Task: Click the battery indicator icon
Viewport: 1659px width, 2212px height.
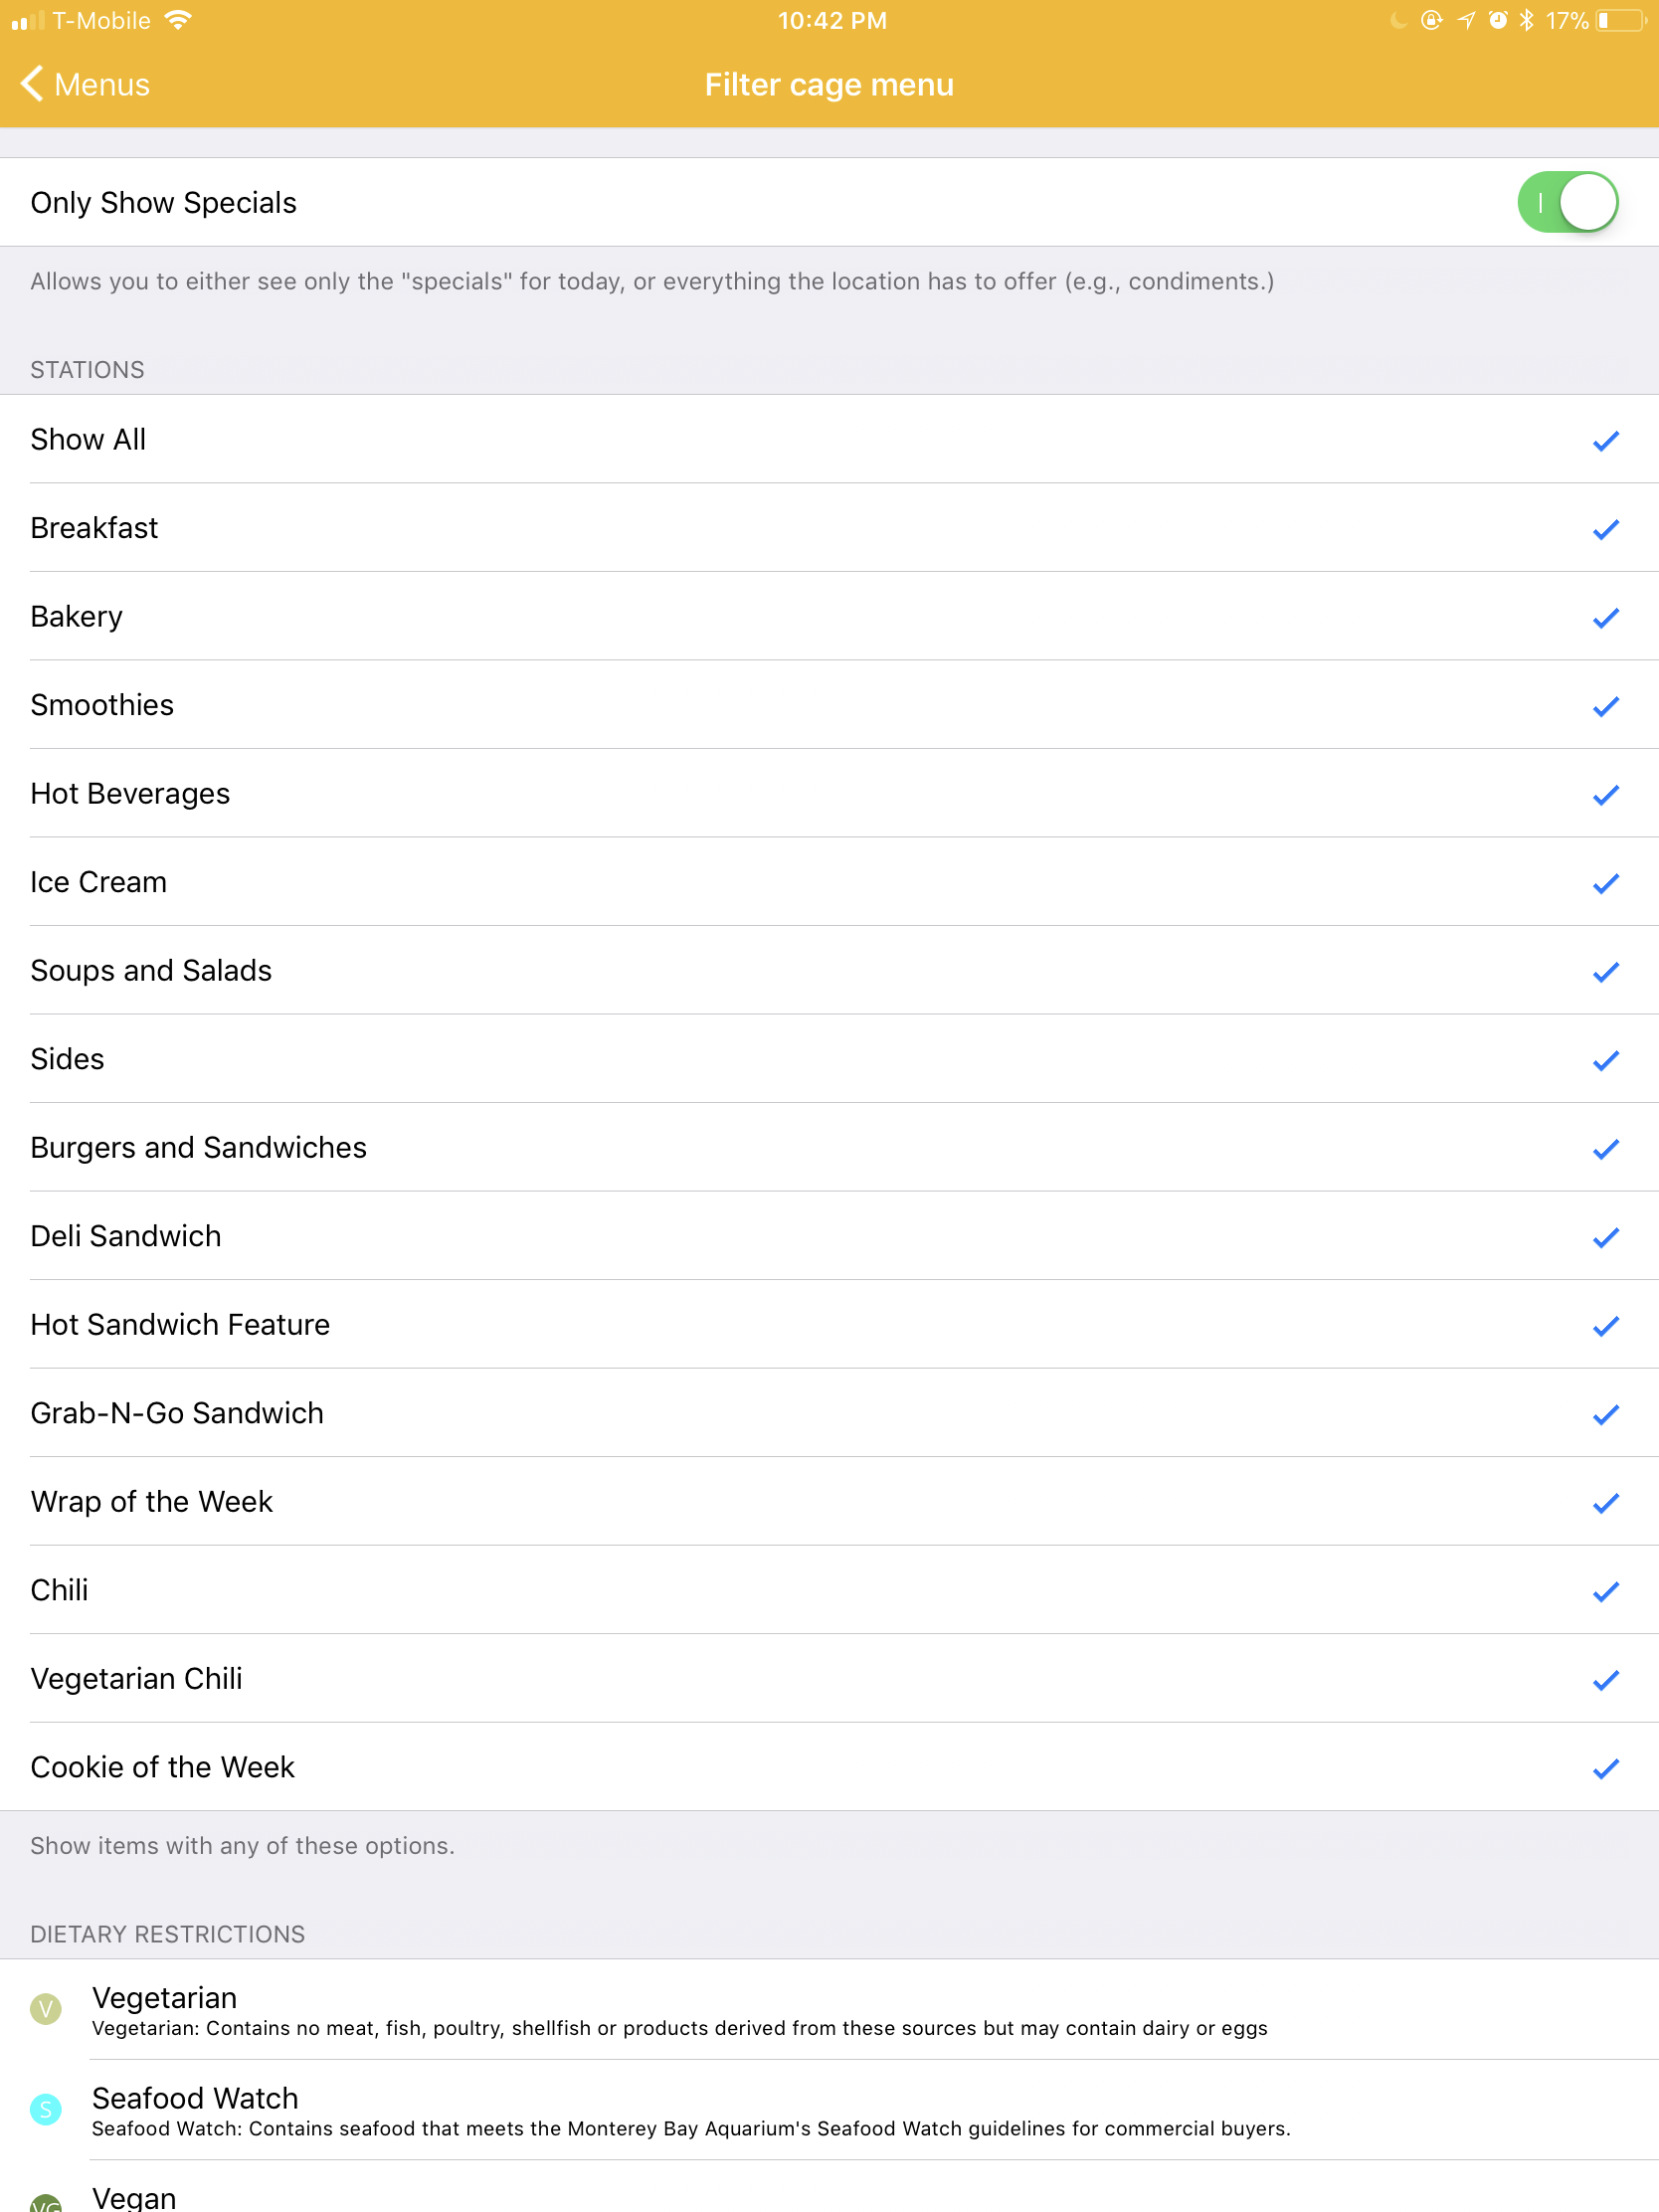Action: (1620, 20)
